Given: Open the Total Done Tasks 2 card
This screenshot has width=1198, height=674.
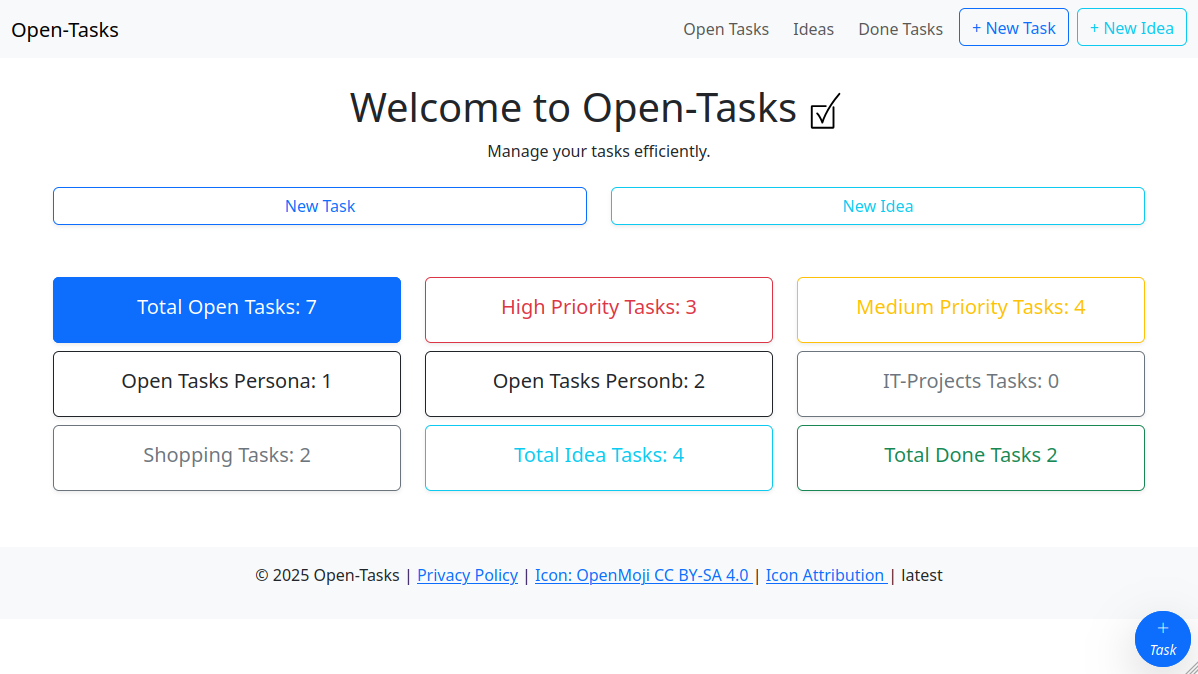Looking at the screenshot, I should click(x=970, y=457).
